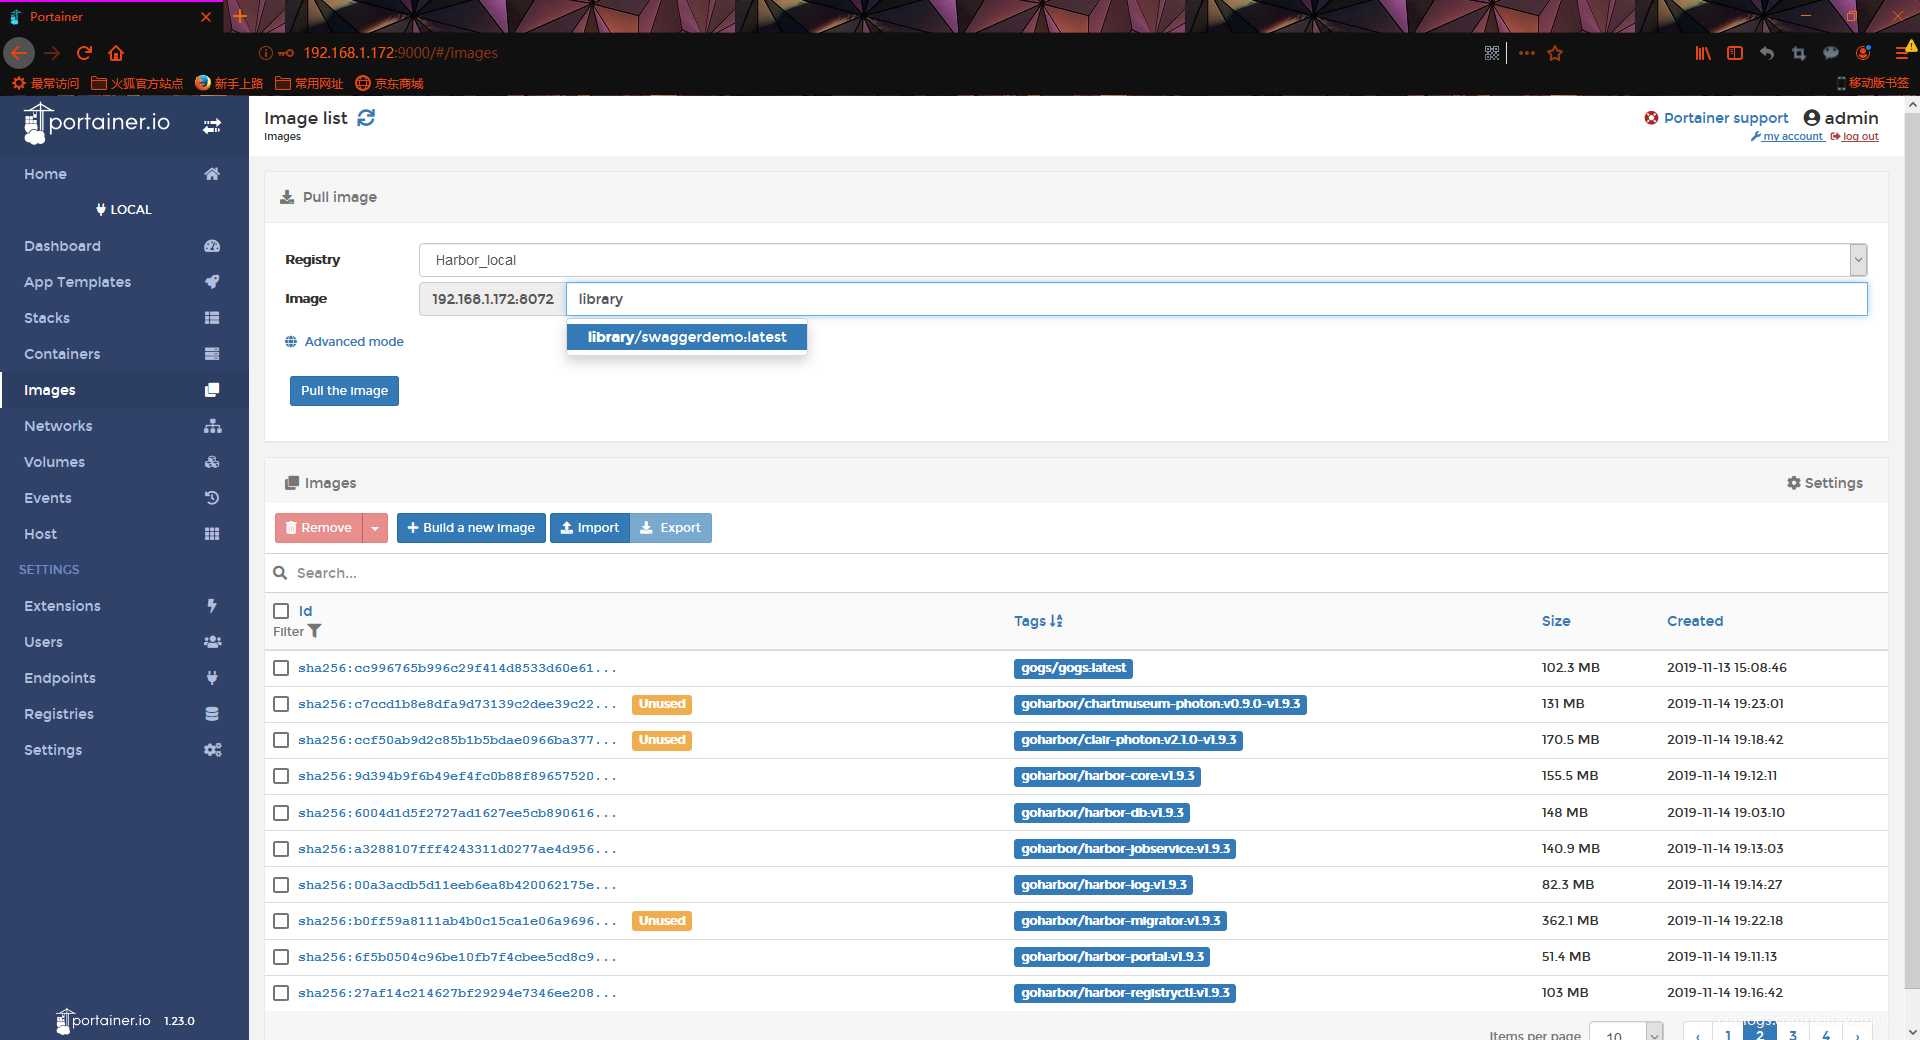This screenshot has width=1920, height=1040.
Task: Click the App Templates rocket icon
Action: pos(212,282)
